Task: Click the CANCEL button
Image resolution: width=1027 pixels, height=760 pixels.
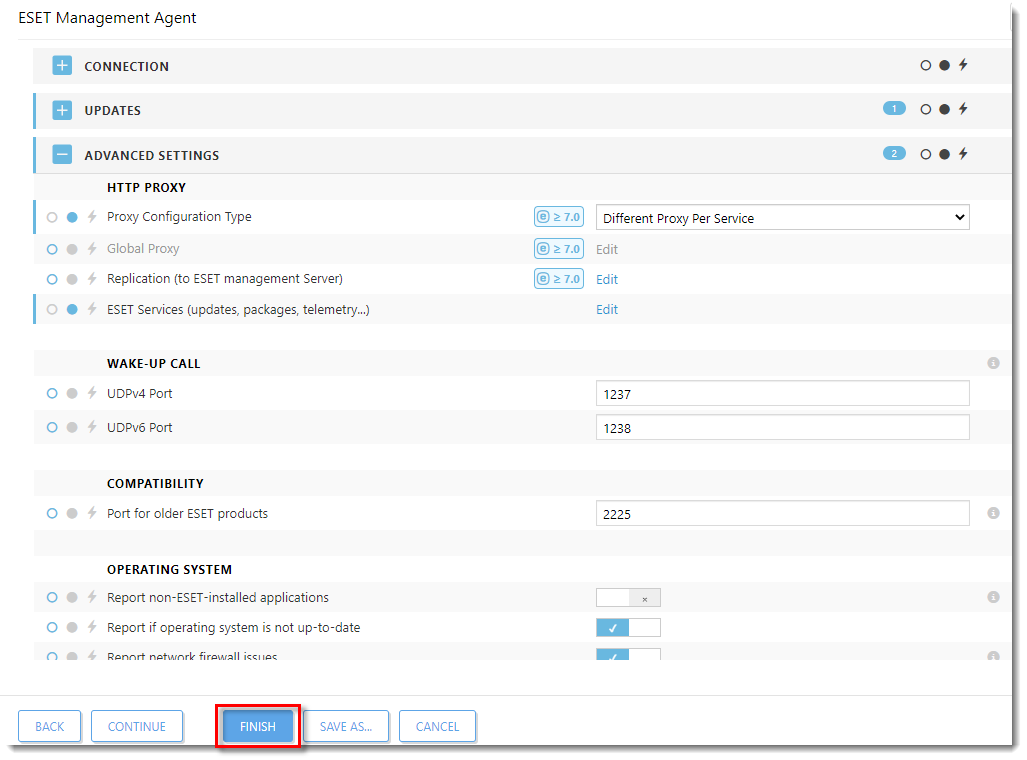Action: 438,727
